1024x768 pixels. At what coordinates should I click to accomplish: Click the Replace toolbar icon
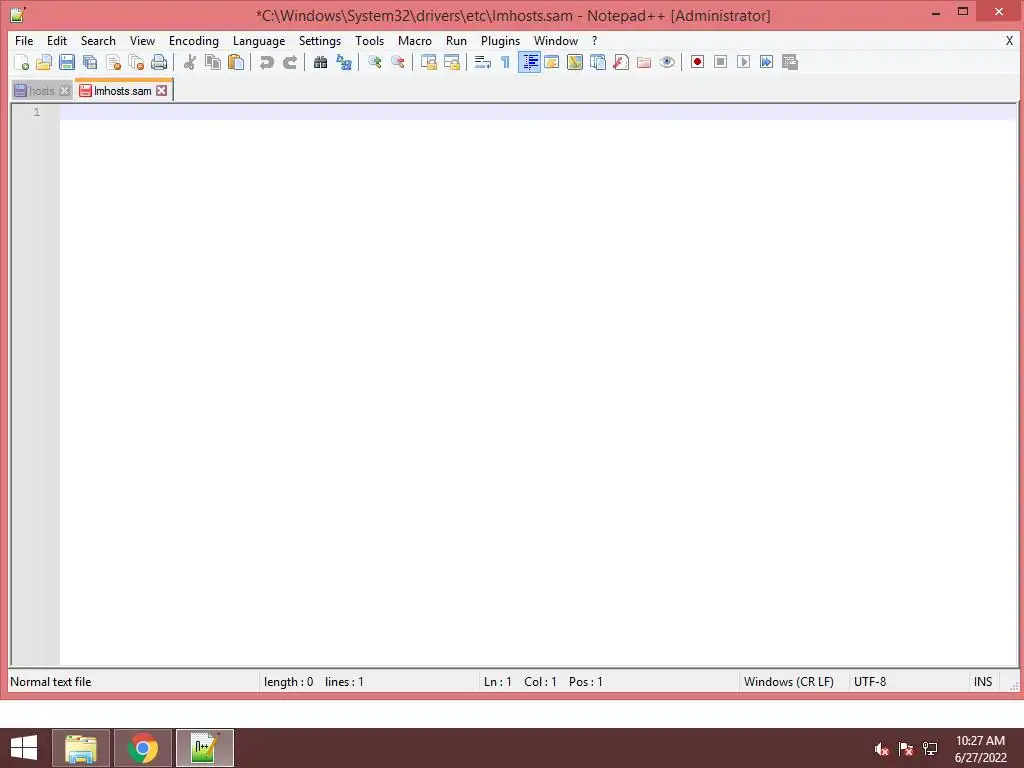coord(344,62)
